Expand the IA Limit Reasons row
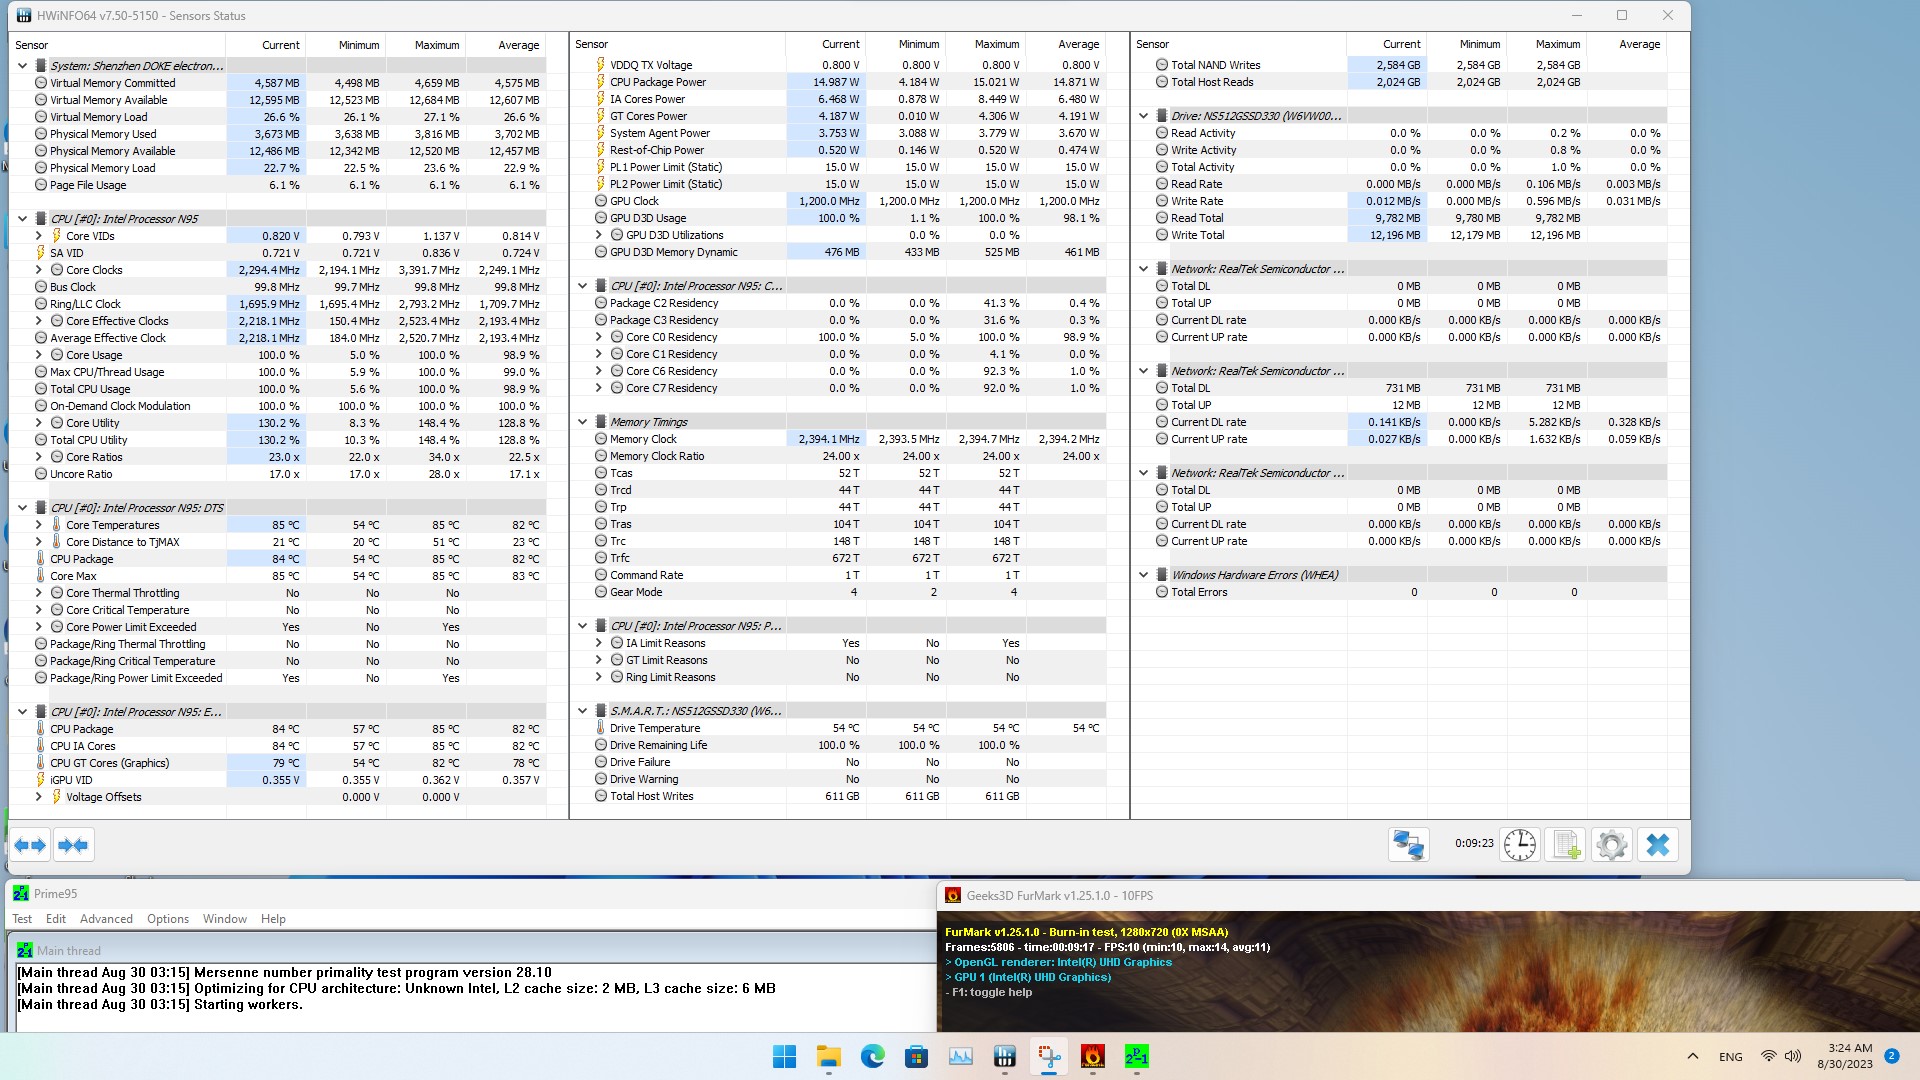The image size is (1920, 1080). click(x=599, y=643)
